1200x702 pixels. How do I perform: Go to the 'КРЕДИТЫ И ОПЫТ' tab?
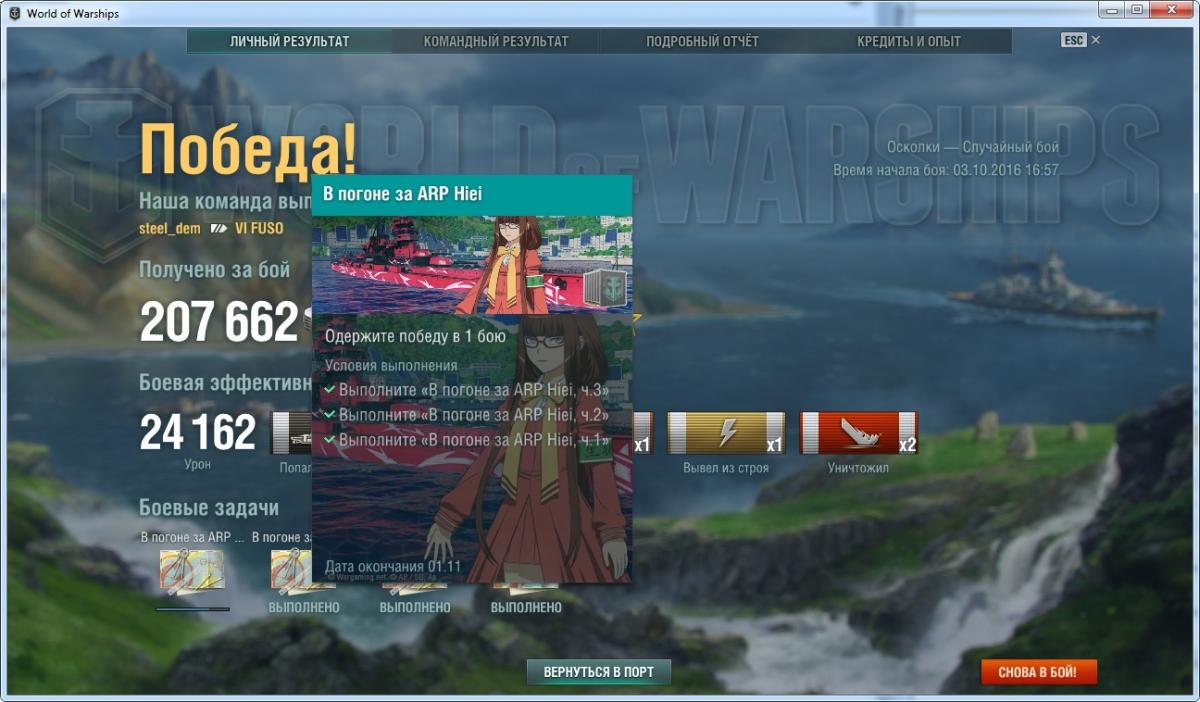point(909,41)
